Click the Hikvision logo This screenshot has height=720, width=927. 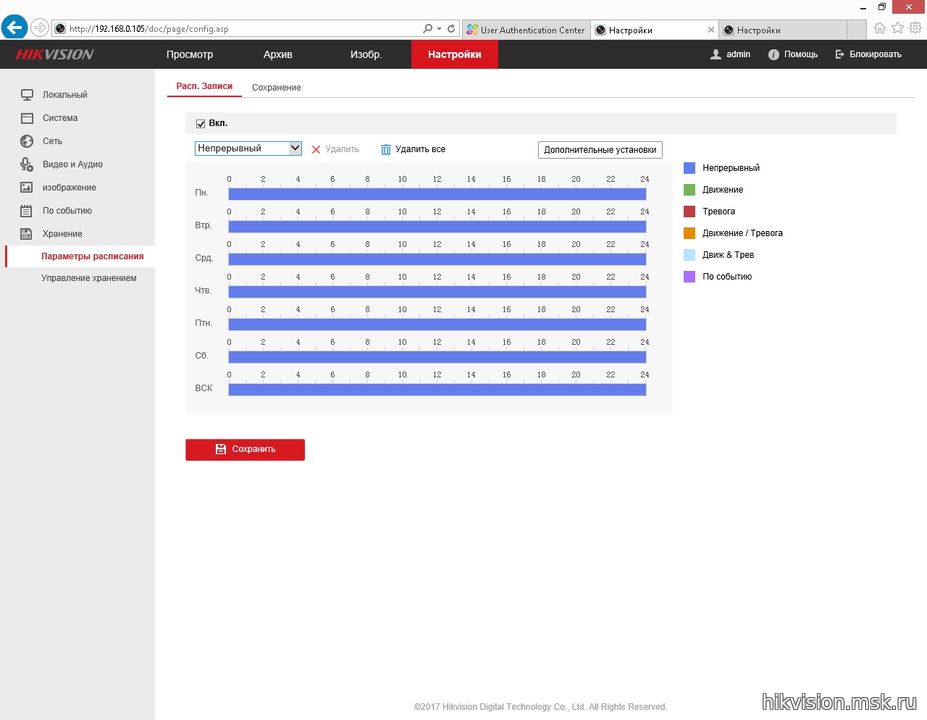click(x=54, y=54)
